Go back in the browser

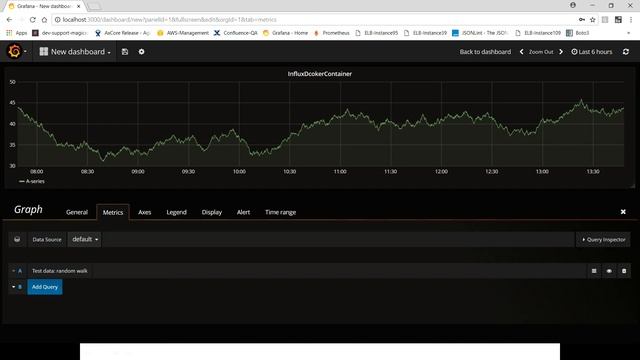[x=9, y=20]
